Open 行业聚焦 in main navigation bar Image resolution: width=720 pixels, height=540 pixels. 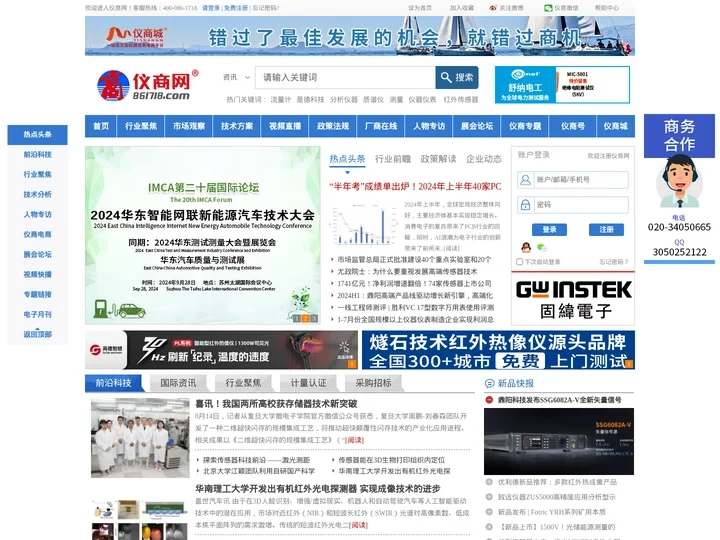(141, 126)
